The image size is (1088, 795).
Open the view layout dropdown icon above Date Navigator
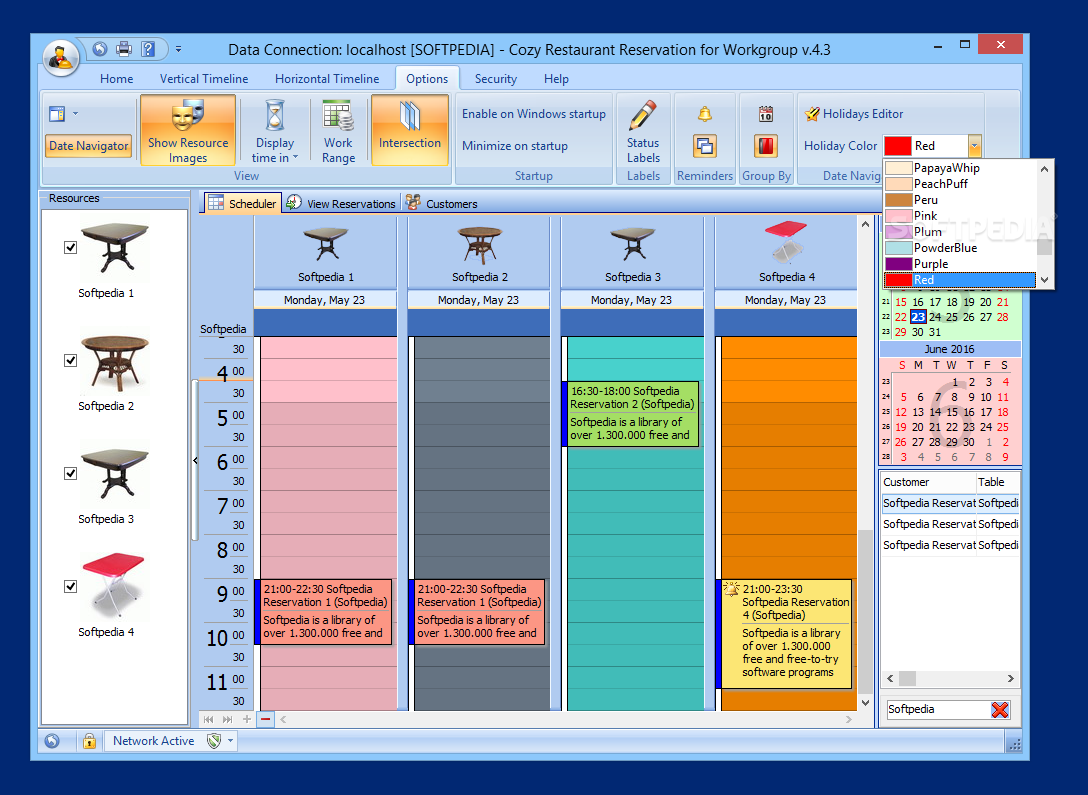pyautogui.click(x=63, y=114)
